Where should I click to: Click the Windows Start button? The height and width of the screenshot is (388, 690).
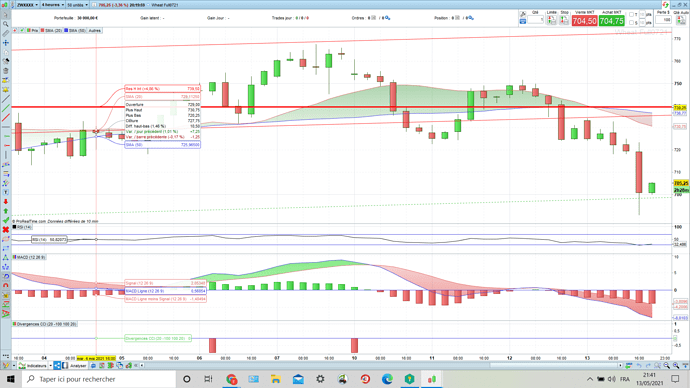11,379
